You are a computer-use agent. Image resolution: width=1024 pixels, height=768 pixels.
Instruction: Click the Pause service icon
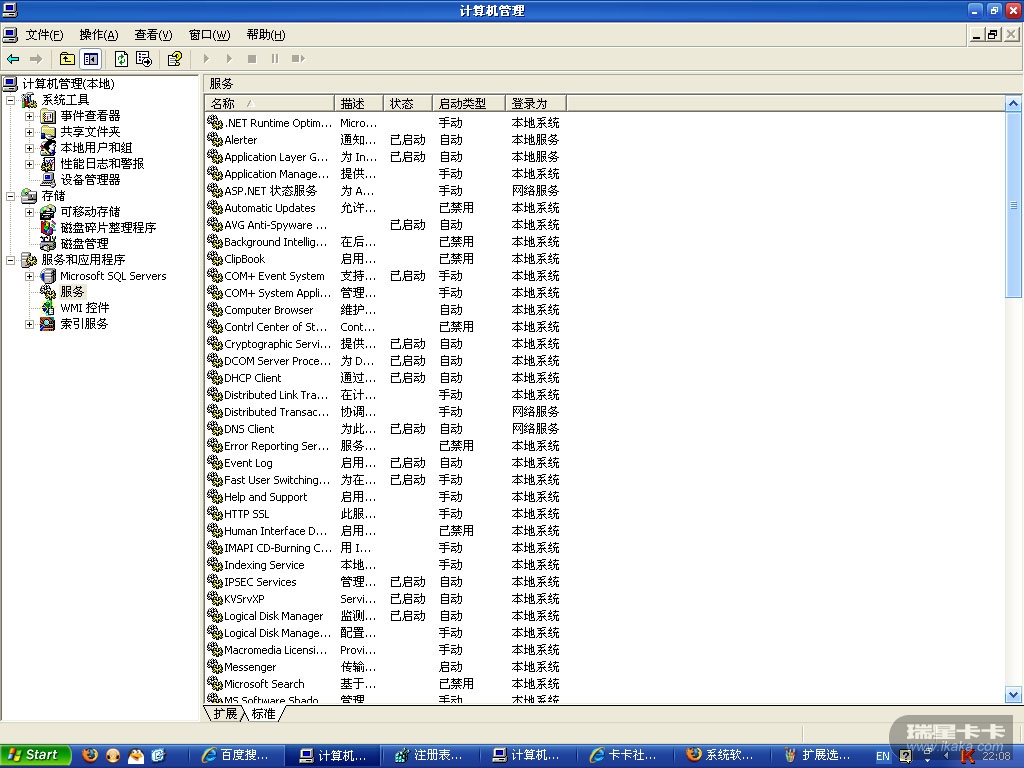coord(275,59)
